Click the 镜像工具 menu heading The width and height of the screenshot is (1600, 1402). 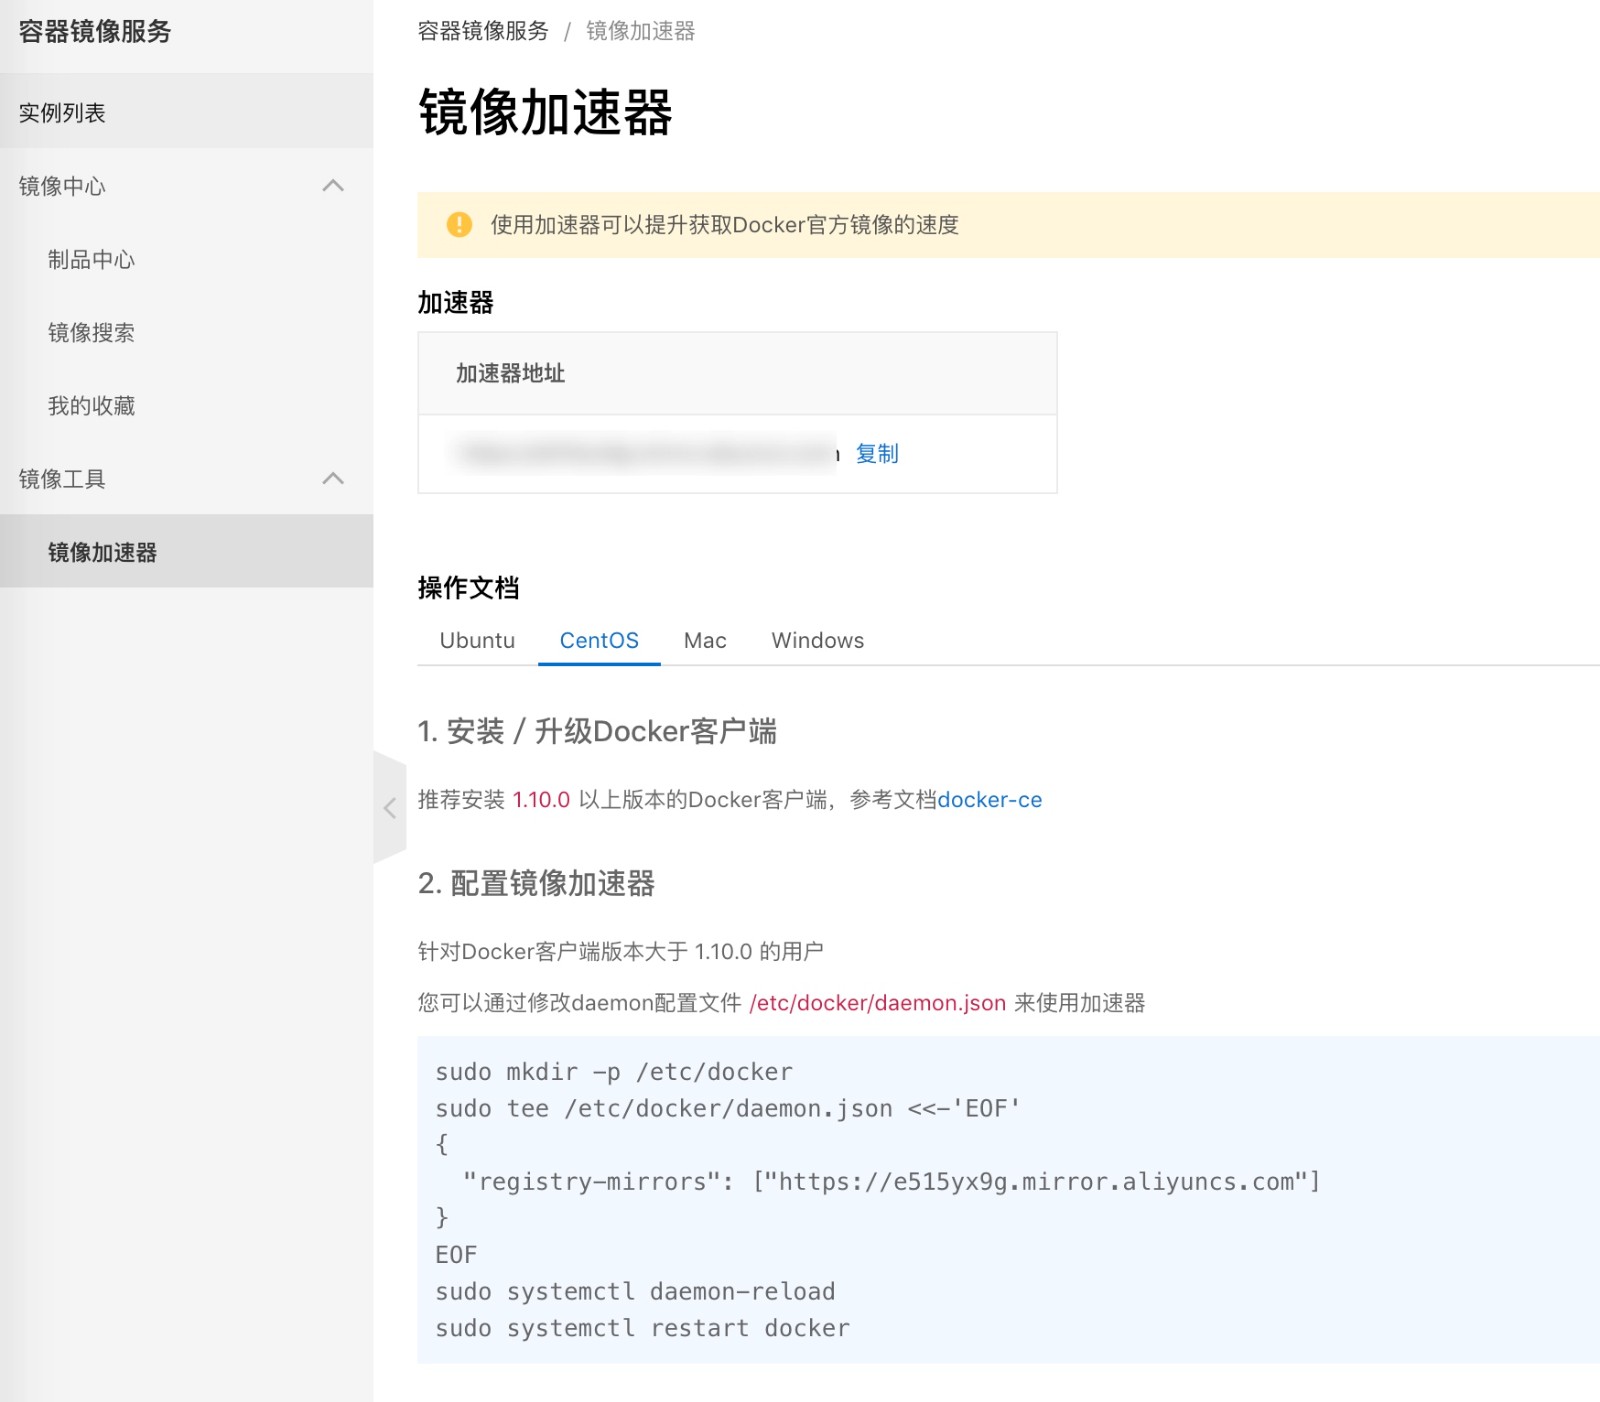tap(62, 479)
